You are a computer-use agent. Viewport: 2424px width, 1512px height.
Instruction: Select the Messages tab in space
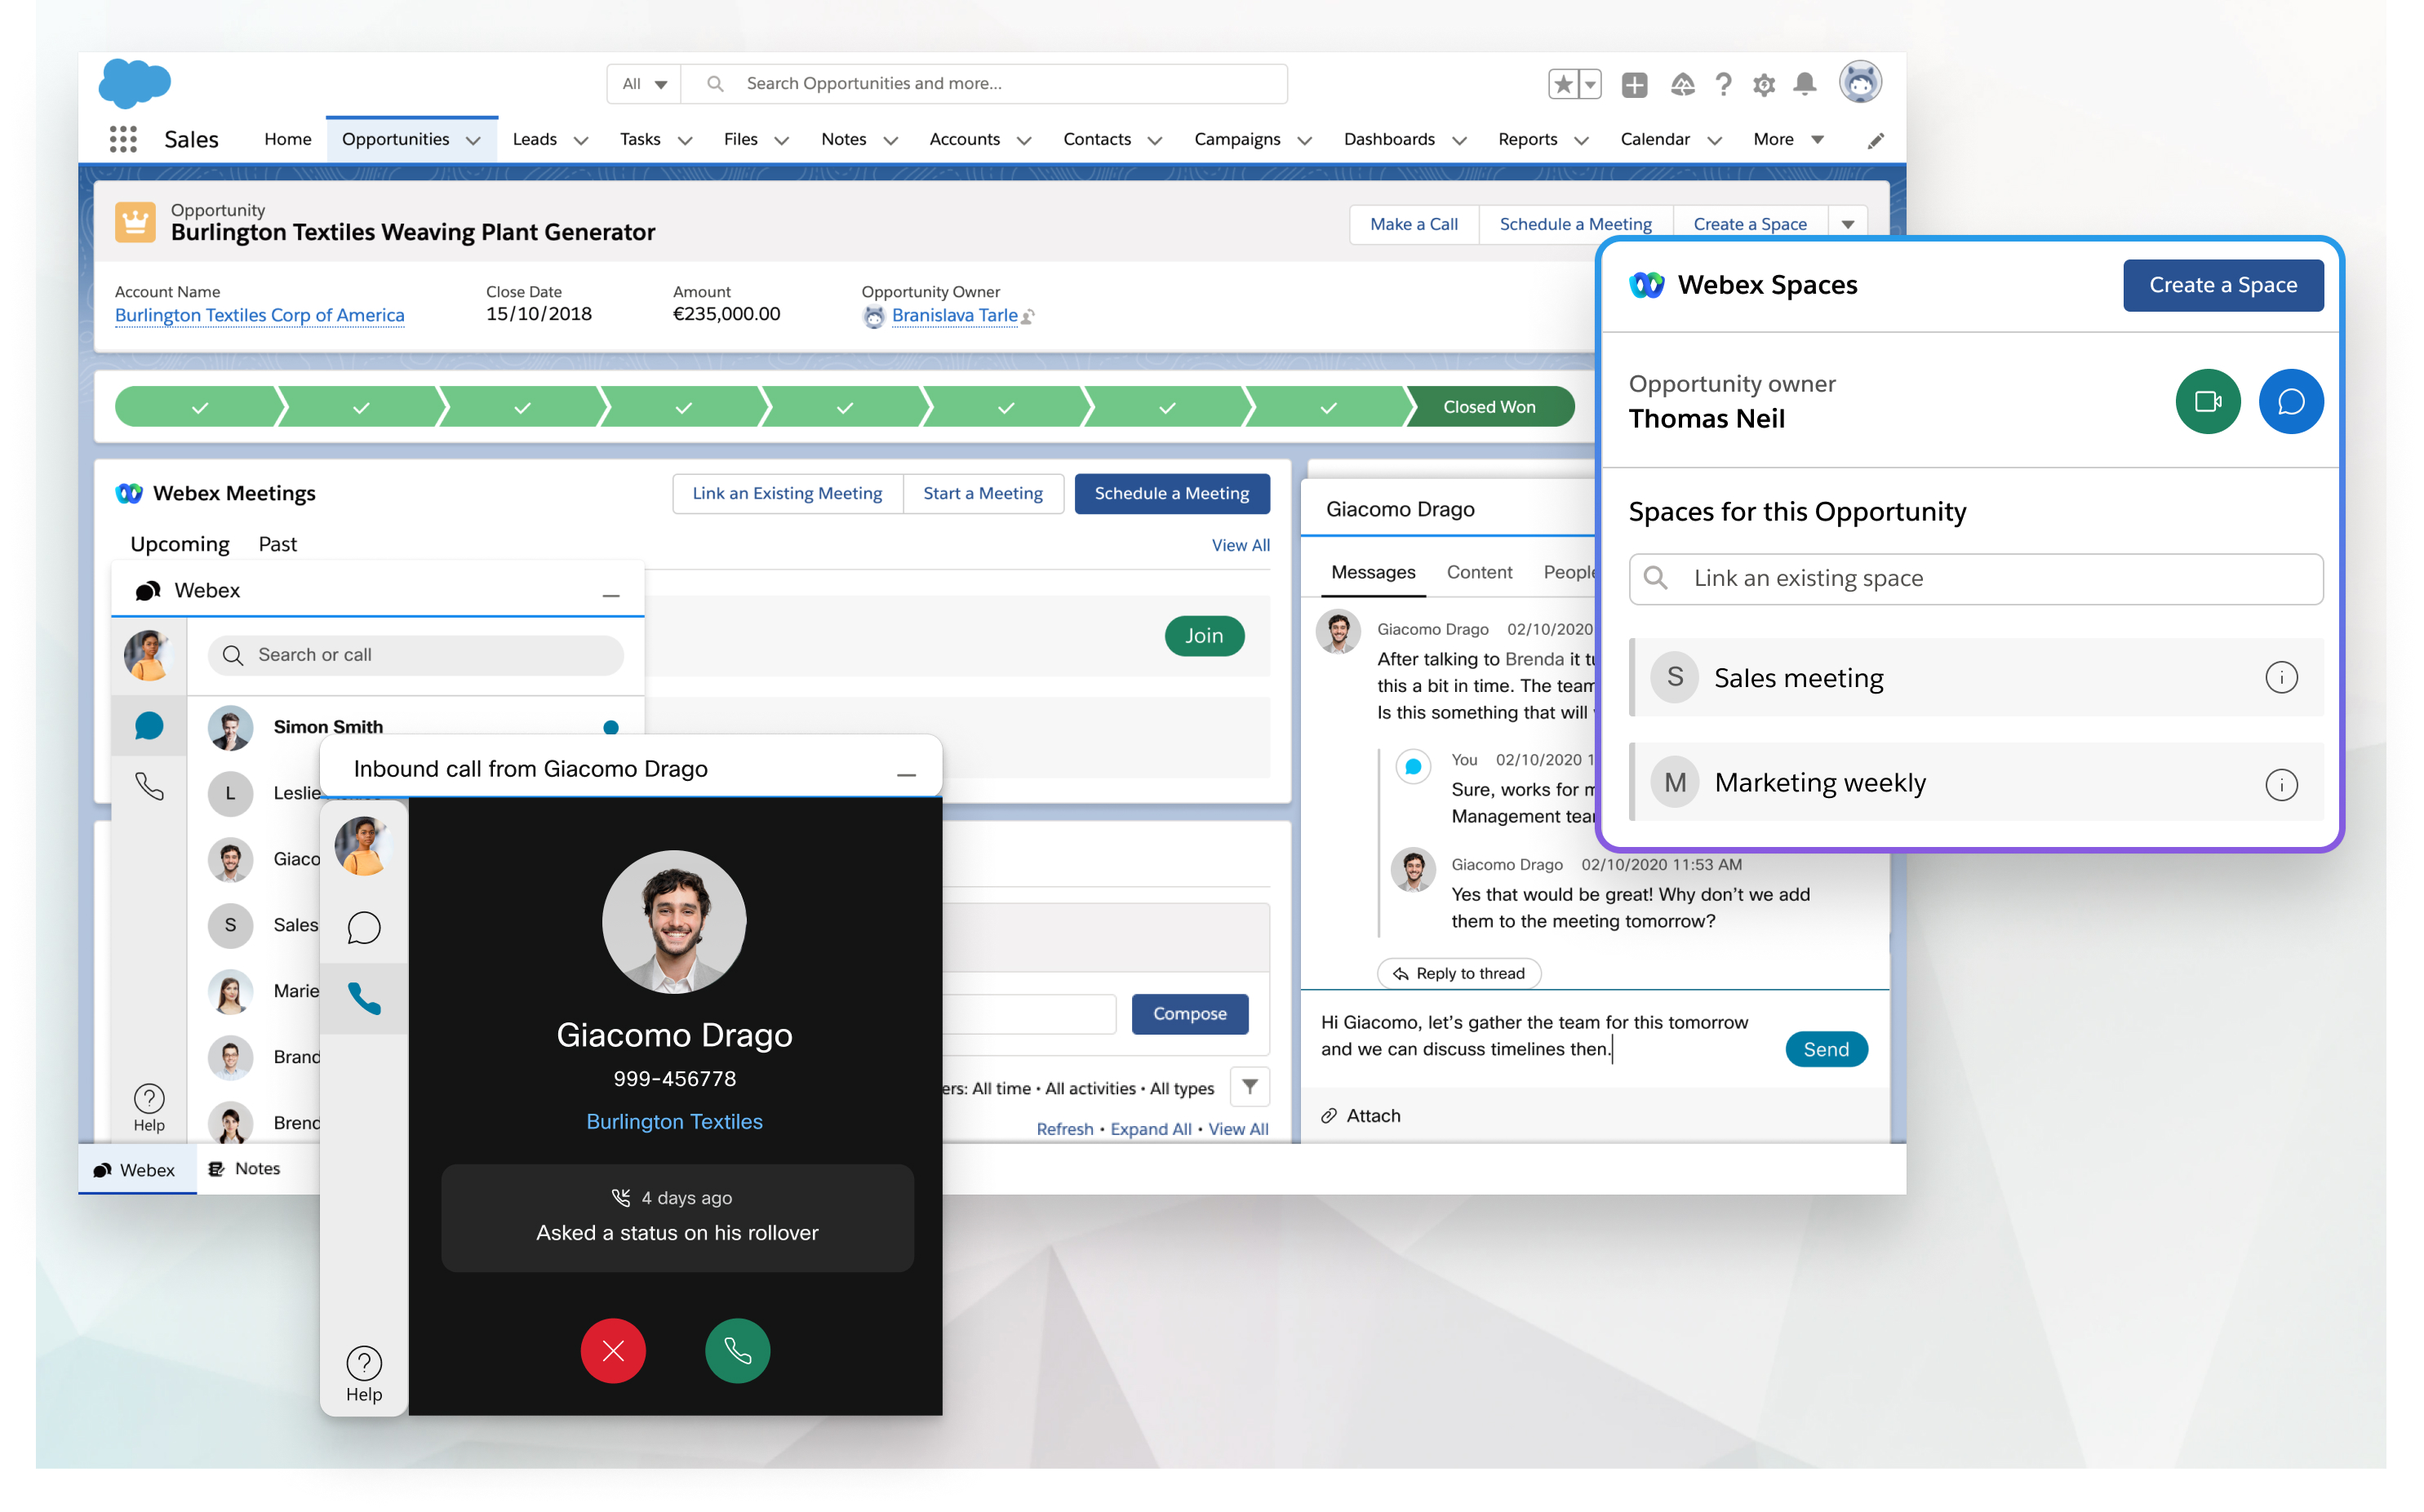coord(1373,572)
